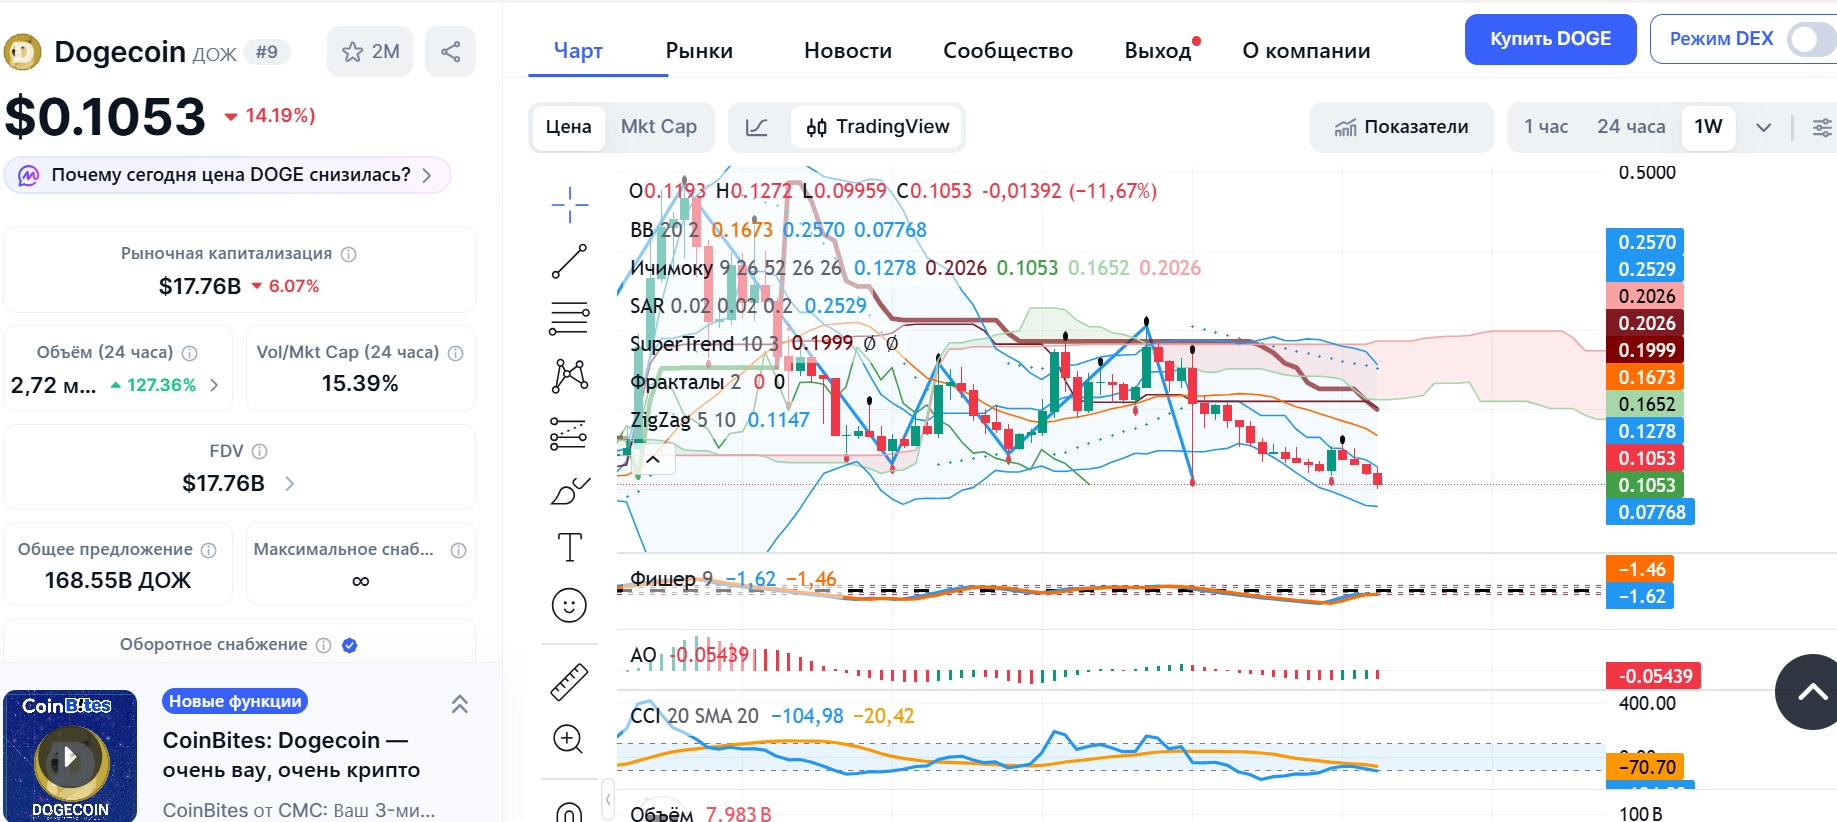
Task: Set chart range to 24 часа
Action: [1631, 127]
